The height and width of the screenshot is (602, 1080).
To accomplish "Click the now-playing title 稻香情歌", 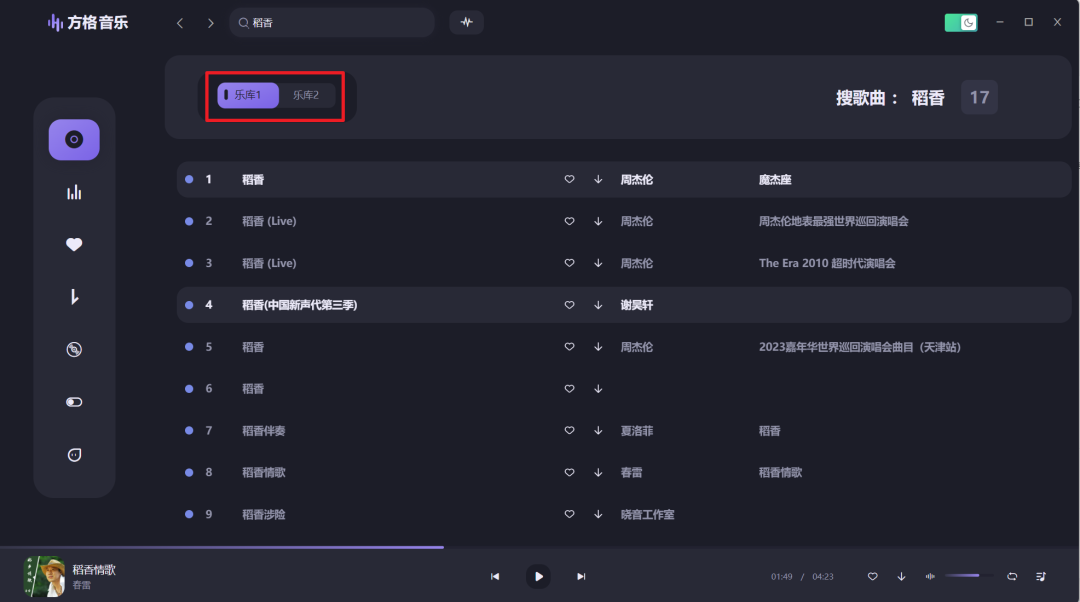I will click(x=94, y=570).
